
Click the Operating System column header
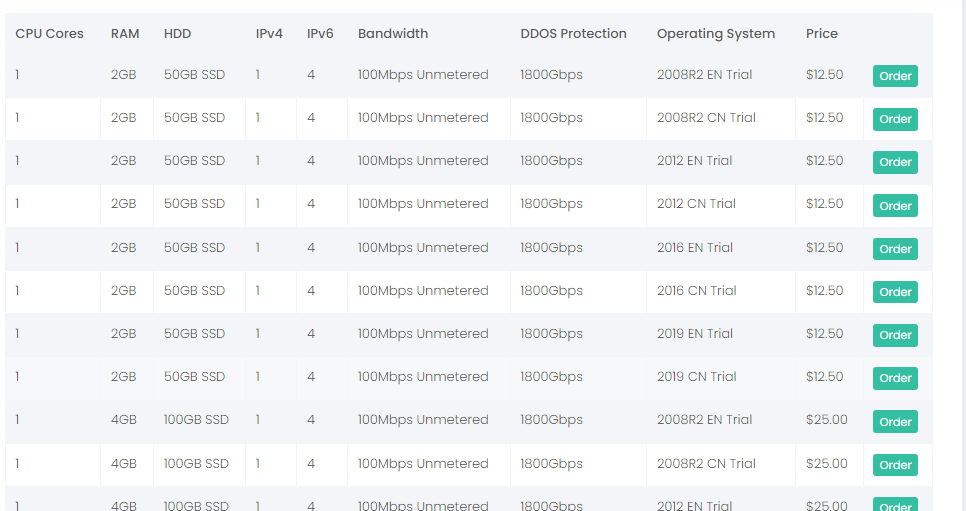(x=716, y=34)
